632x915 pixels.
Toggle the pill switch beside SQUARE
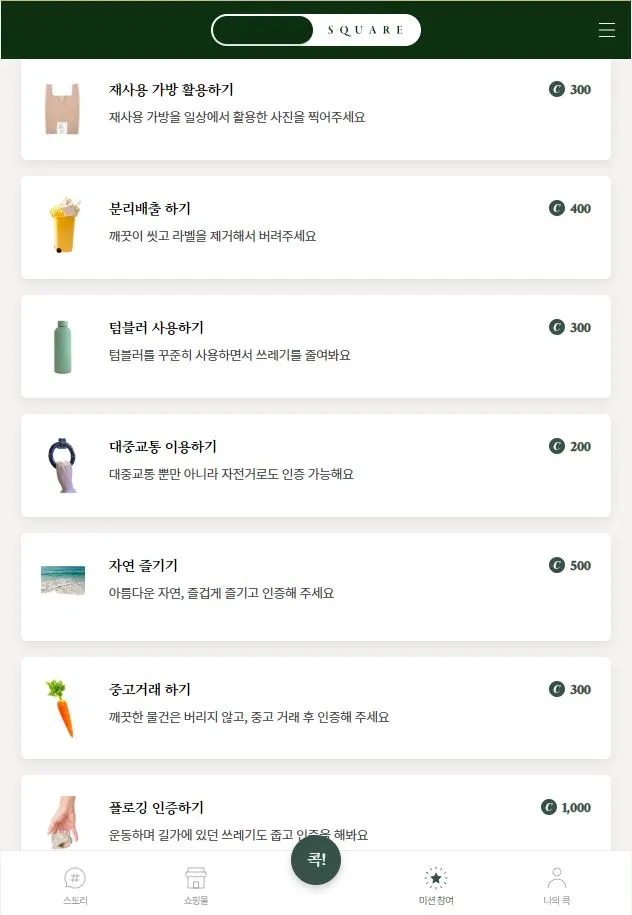(x=263, y=29)
